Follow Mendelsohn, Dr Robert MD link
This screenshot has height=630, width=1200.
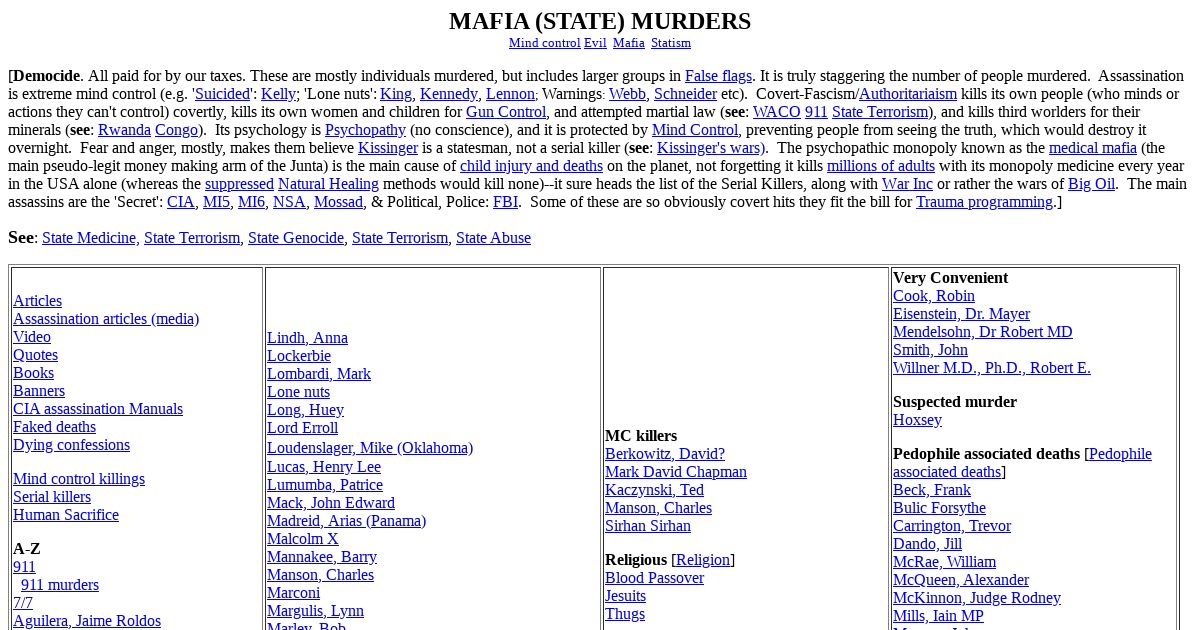(x=983, y=332)
